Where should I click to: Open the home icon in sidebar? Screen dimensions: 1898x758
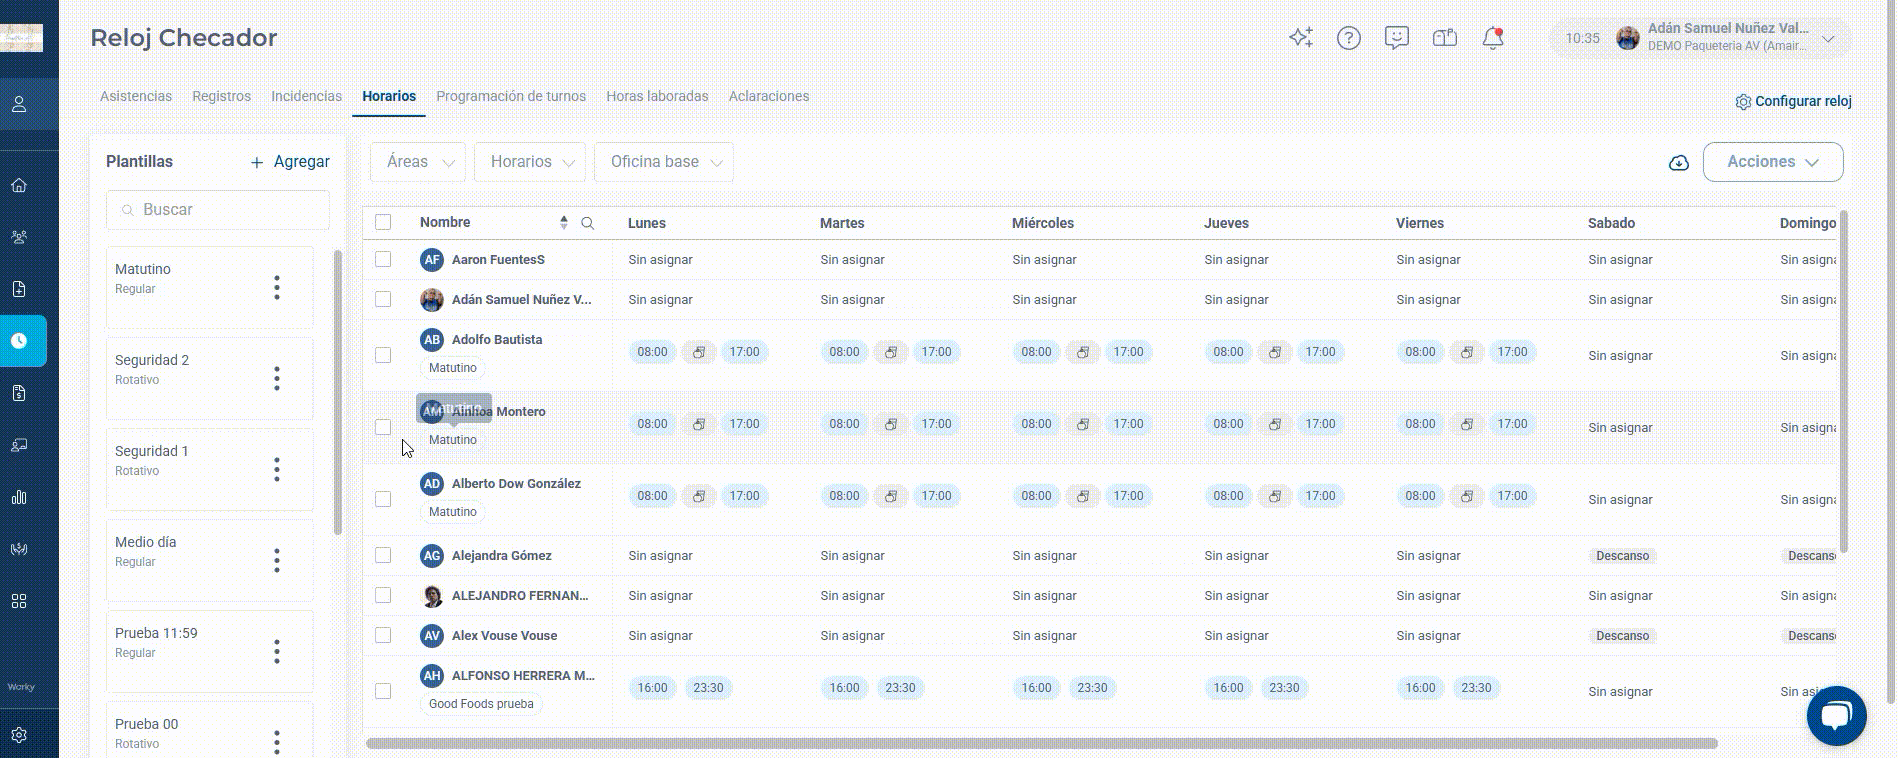pyautogui.click(x=19, y=185)
